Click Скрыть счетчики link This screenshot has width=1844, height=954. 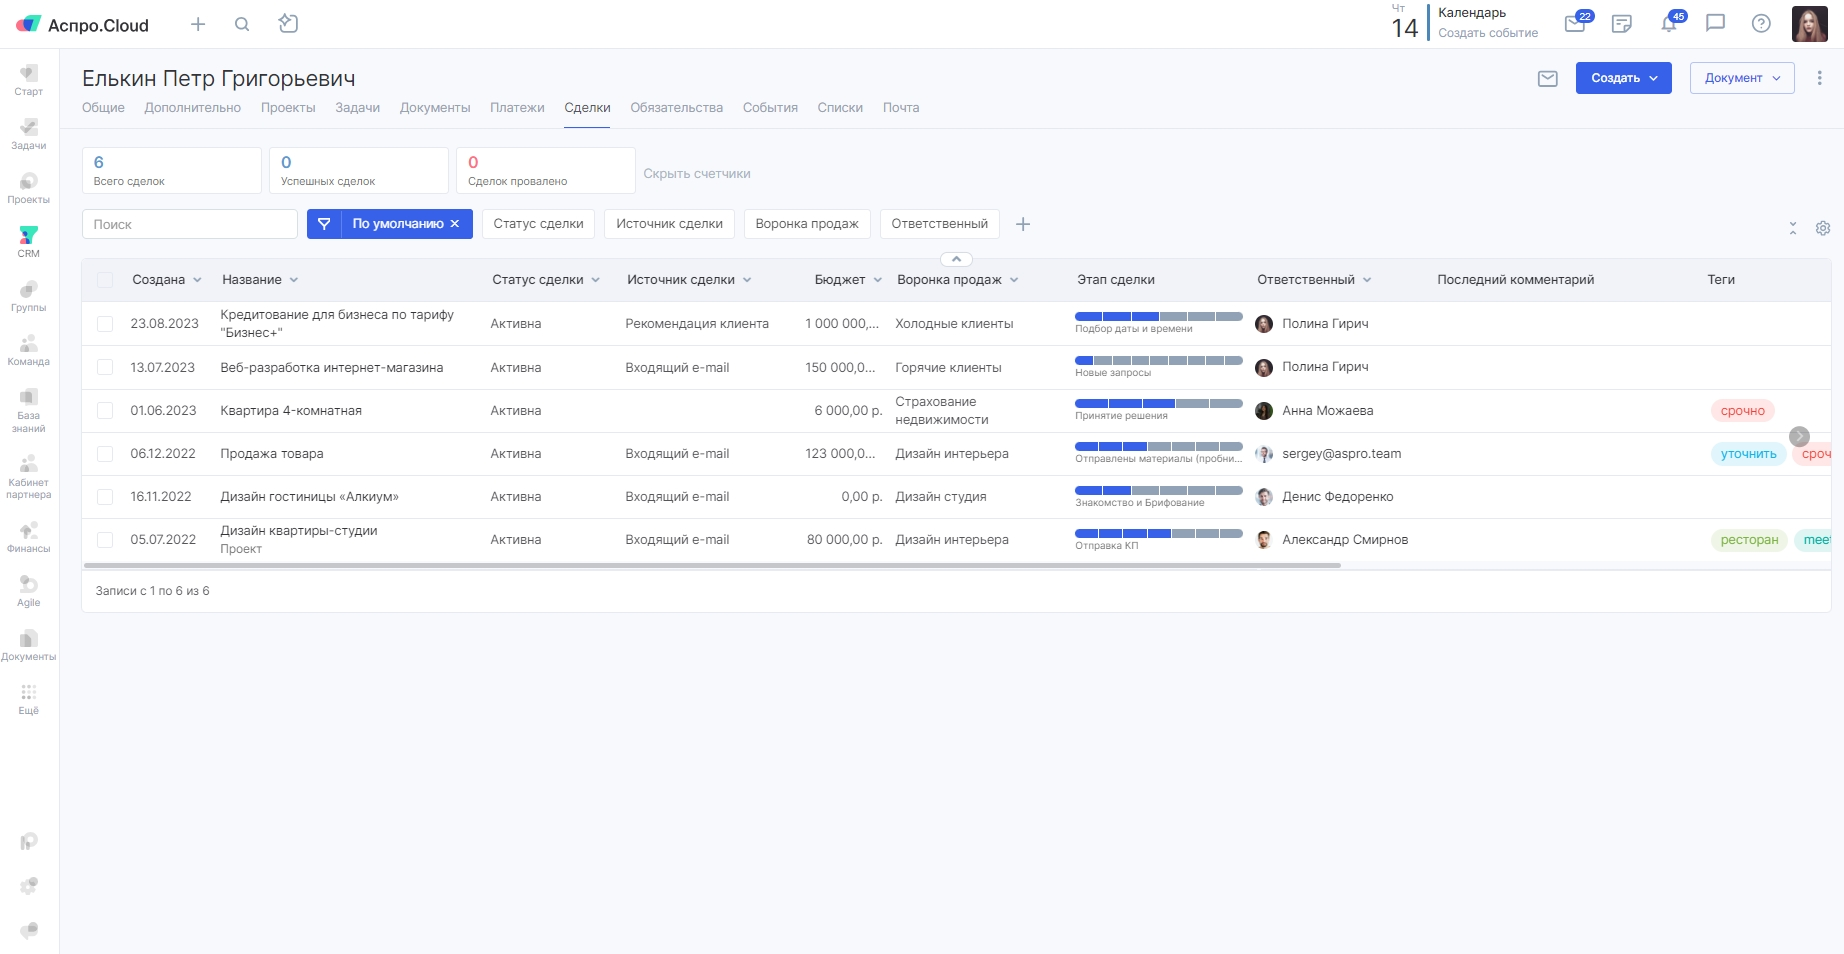click(697, 173)
